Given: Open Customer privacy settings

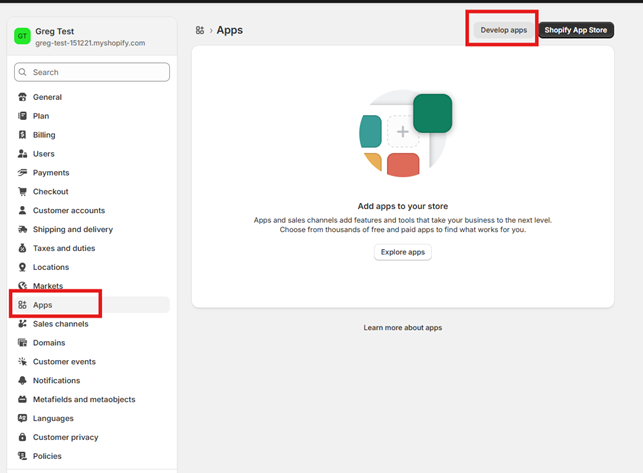Looking at the screenshot, I should click(x=92, y=437).
